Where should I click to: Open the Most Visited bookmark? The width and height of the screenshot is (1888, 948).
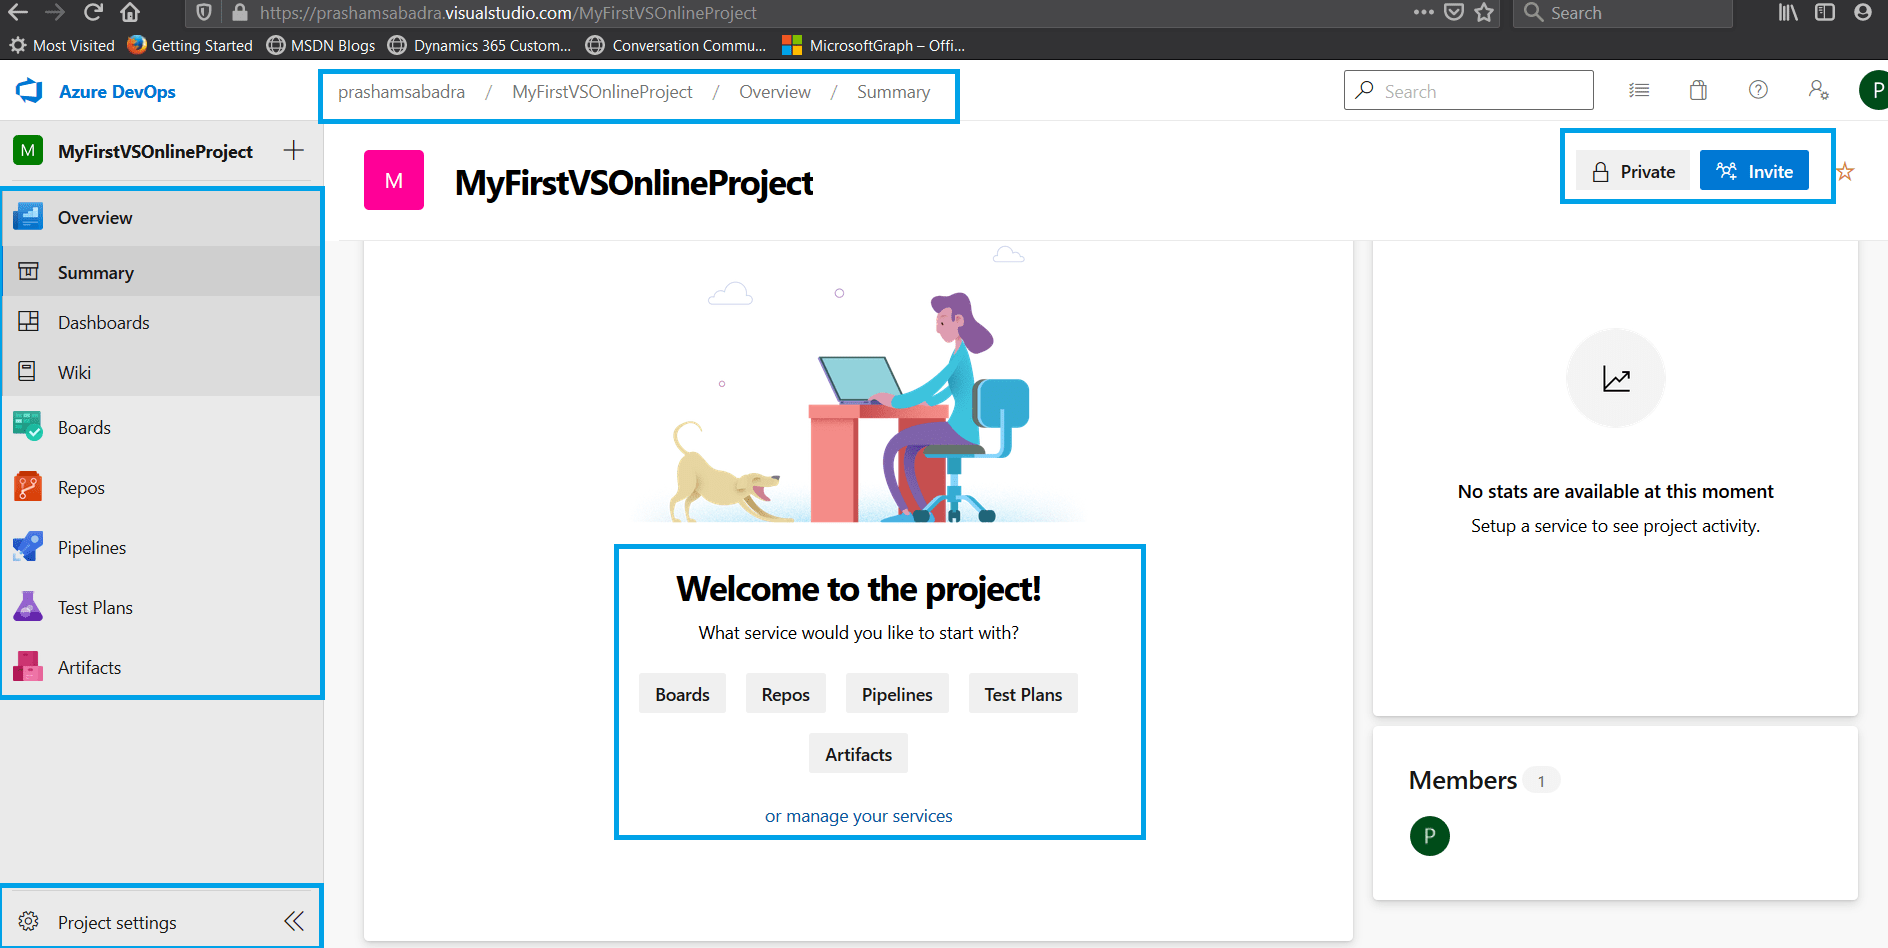62,45
